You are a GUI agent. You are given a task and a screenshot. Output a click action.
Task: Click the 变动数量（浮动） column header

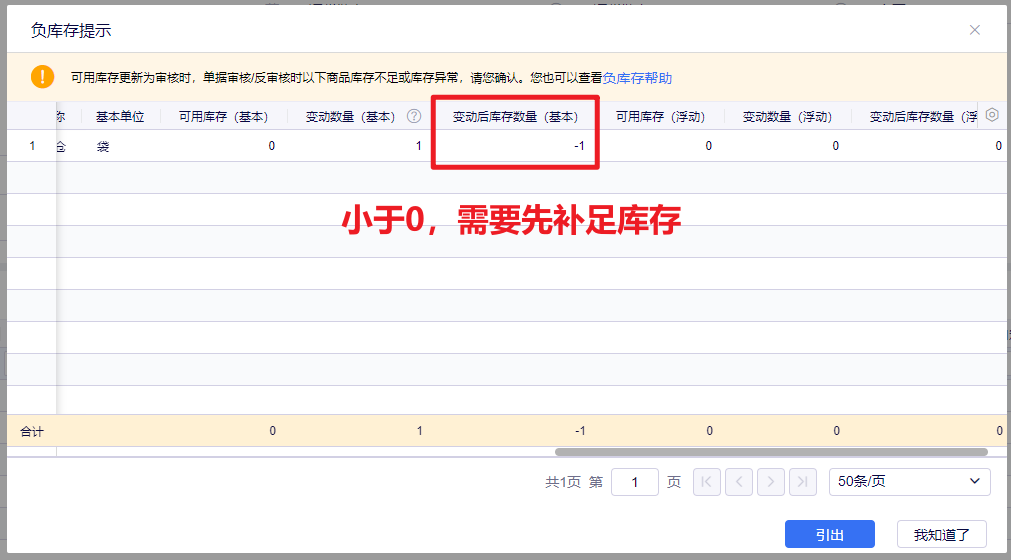click(787, 116)
